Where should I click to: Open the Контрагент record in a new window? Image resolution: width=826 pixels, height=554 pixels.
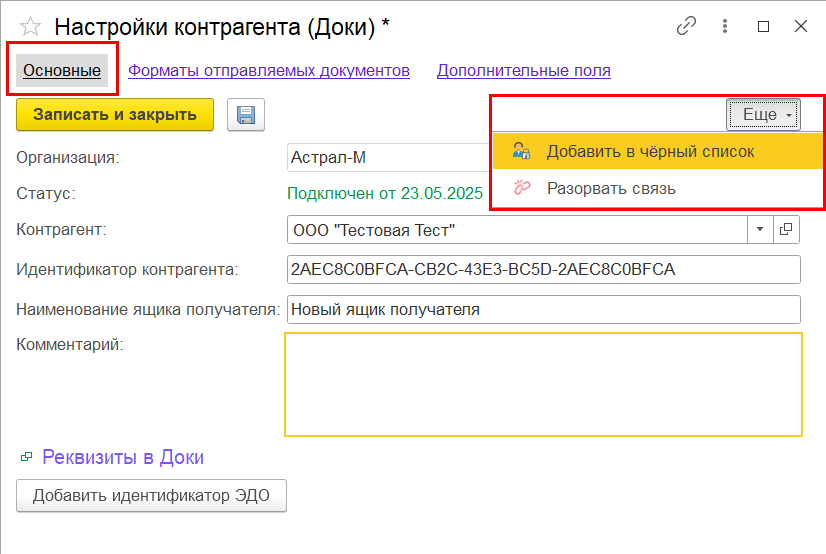(786, 229)
